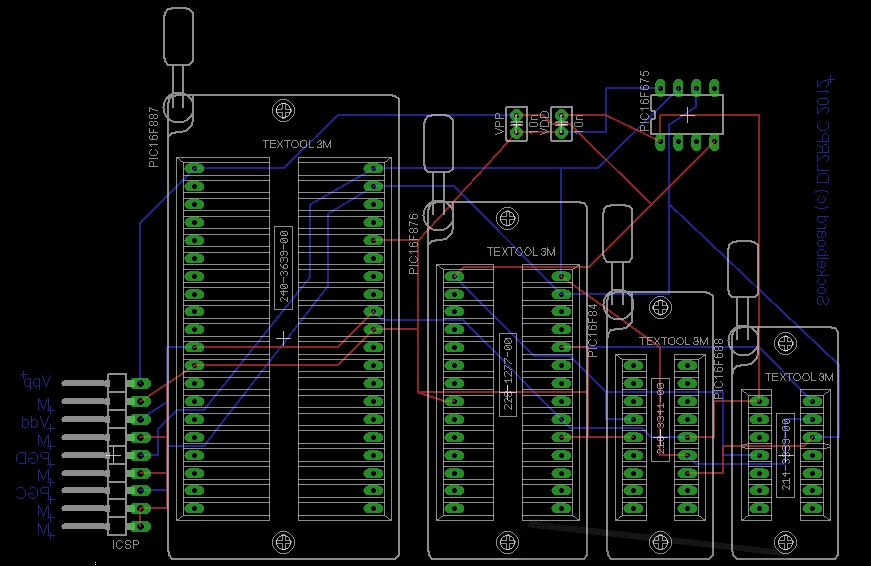871x566 pixels.
Task: Select the PIC16F675 DIP footprint label
Action: [x=644, y=101]
